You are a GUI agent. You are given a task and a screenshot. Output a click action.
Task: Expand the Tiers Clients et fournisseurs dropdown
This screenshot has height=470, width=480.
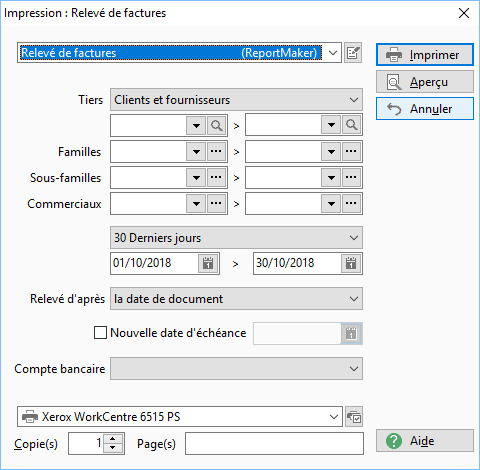pos(236,100)
